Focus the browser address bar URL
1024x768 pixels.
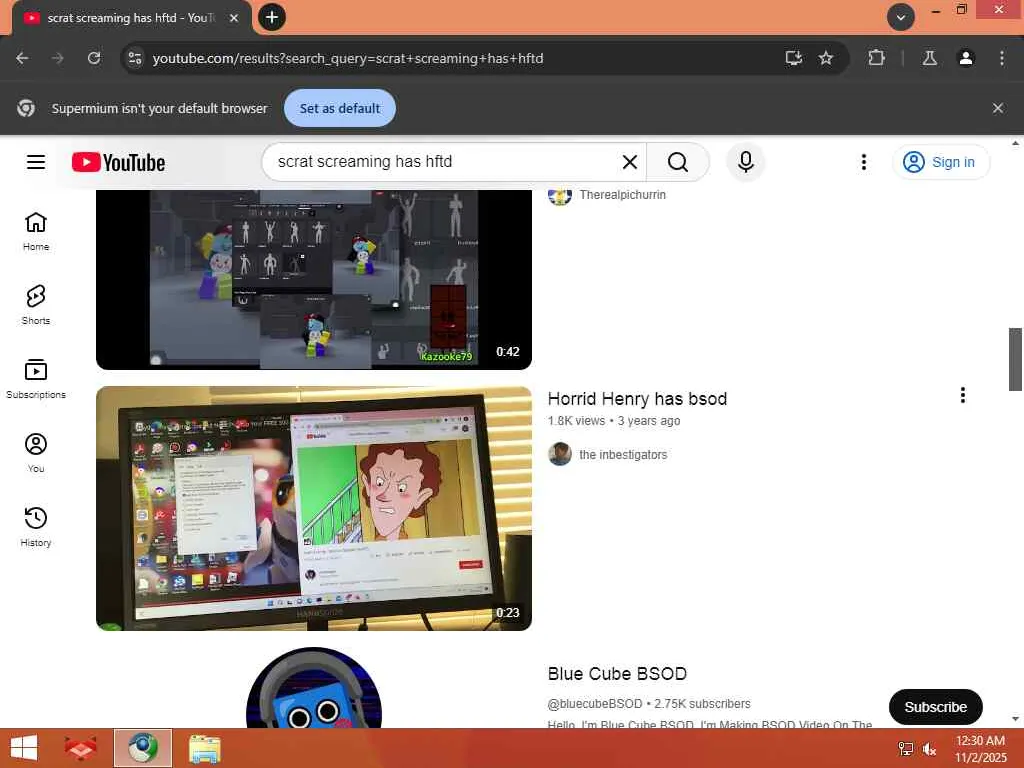(347, 58)
